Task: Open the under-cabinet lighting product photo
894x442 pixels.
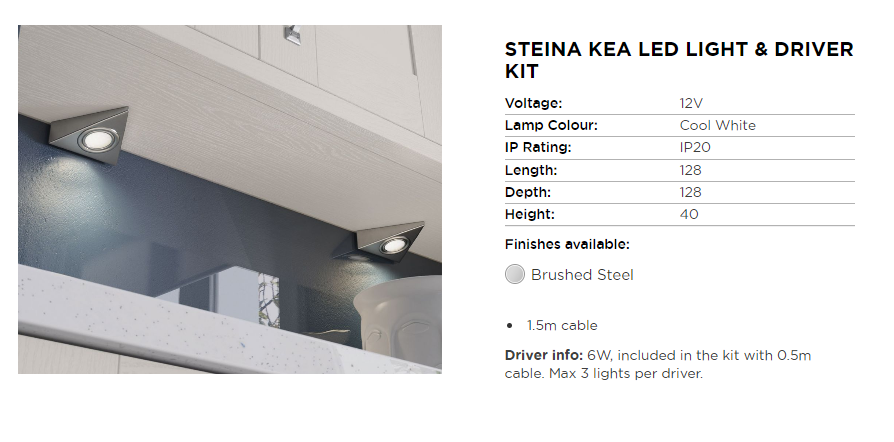Action: [x=230, y=200]
